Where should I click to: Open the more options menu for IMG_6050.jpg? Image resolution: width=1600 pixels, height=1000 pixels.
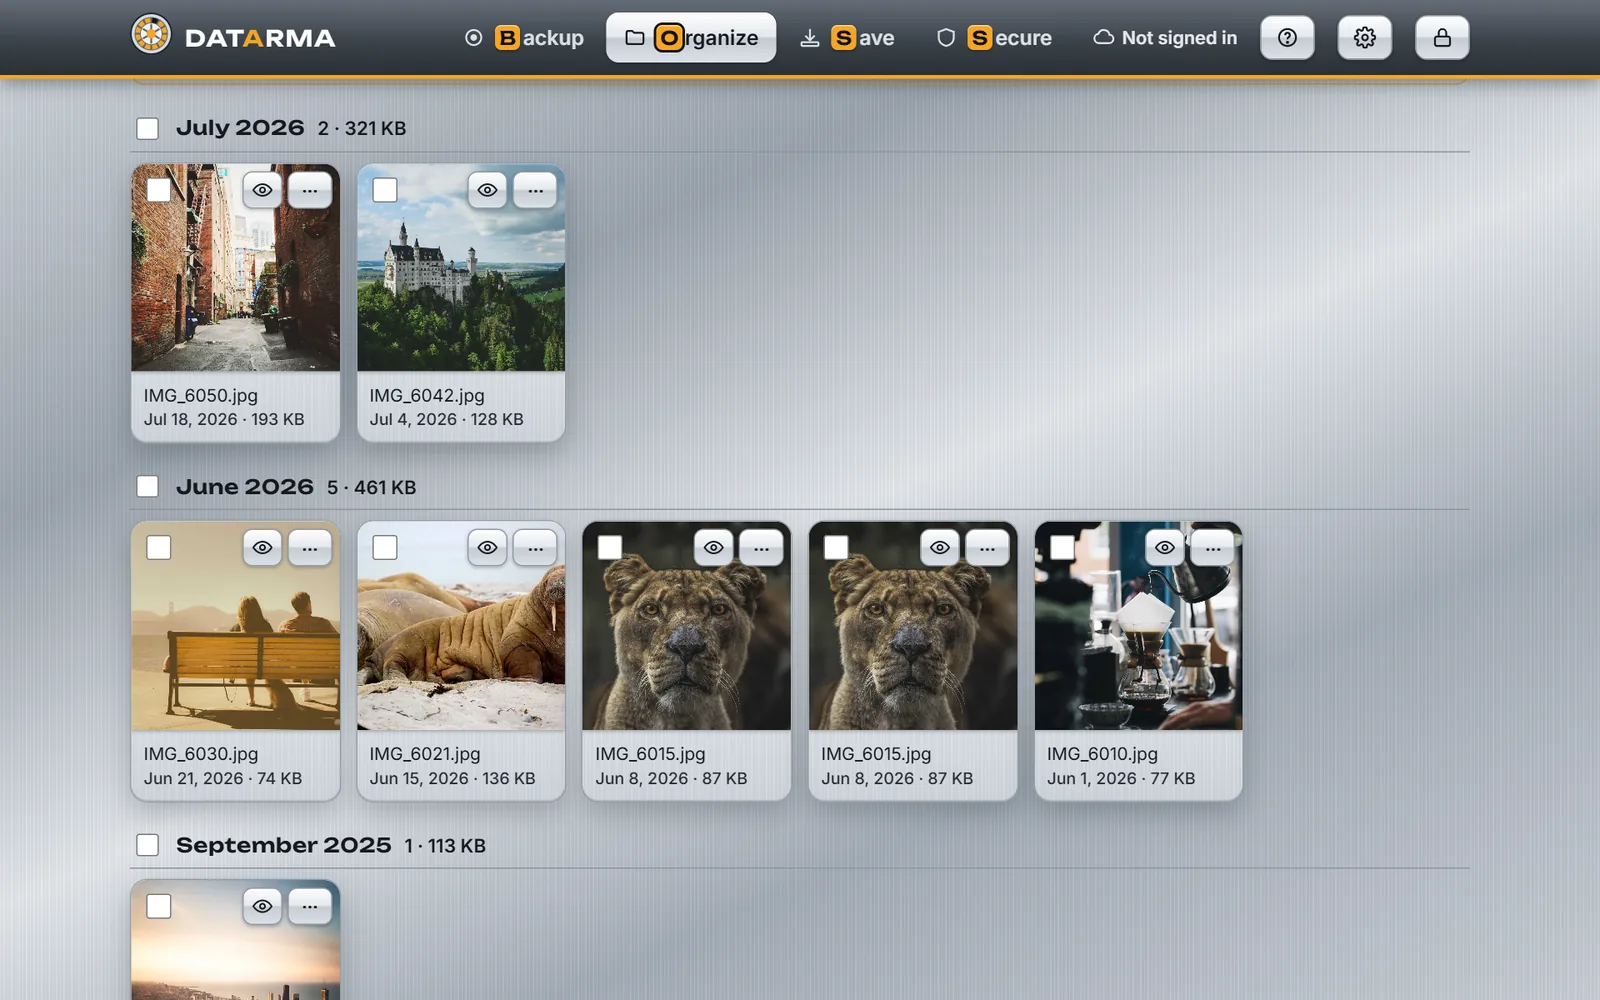(310, 190)
